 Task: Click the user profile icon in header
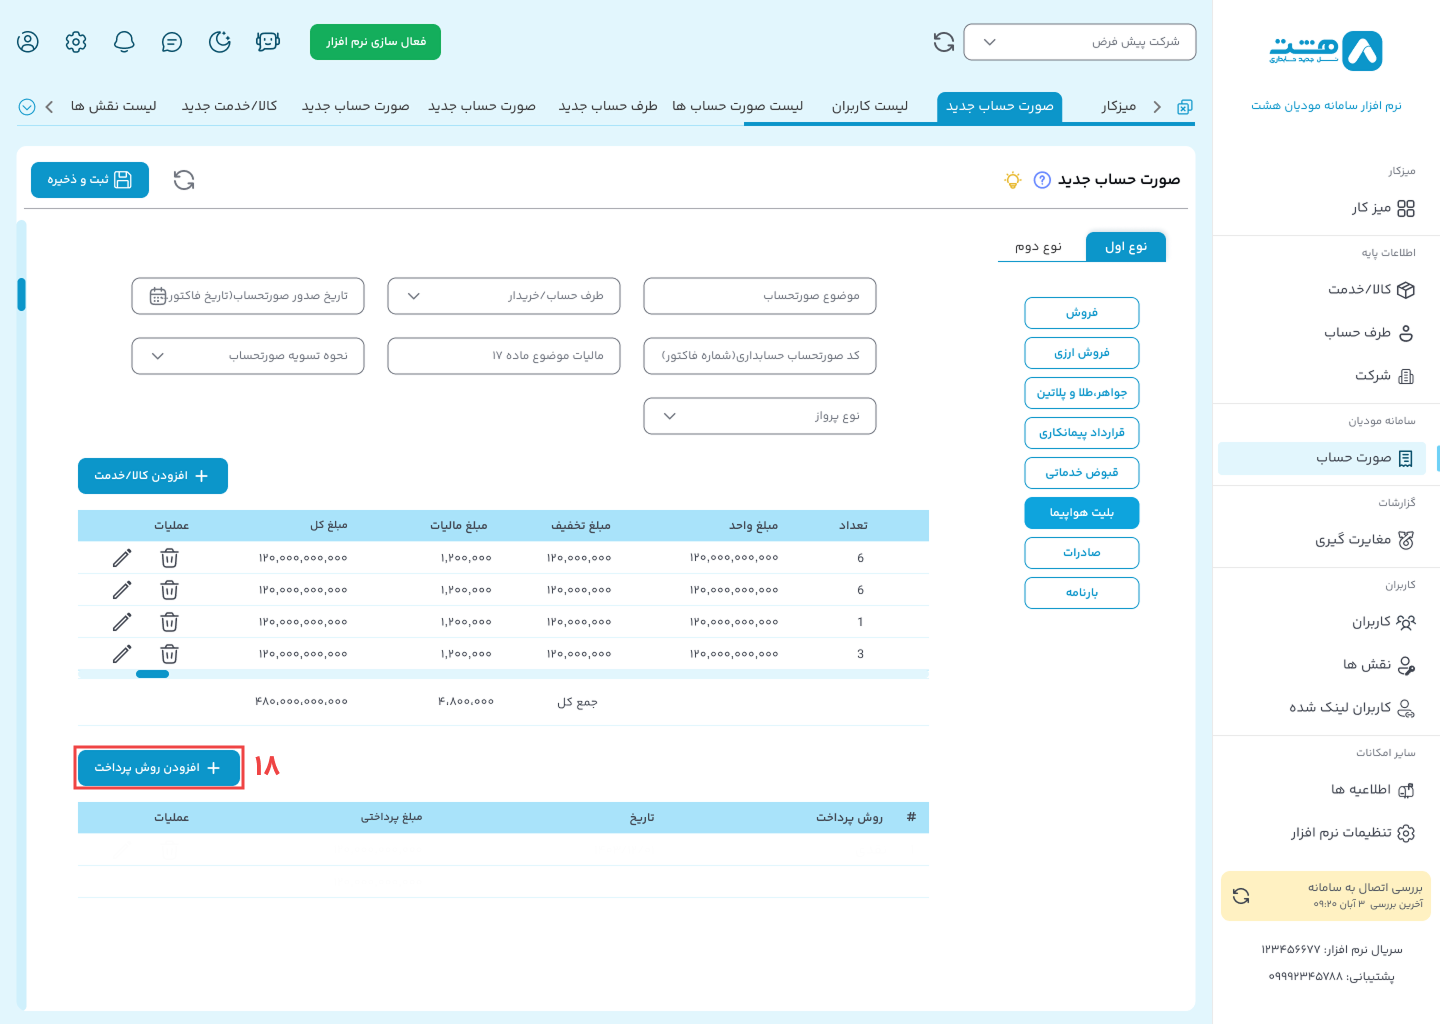coord(28,42)
